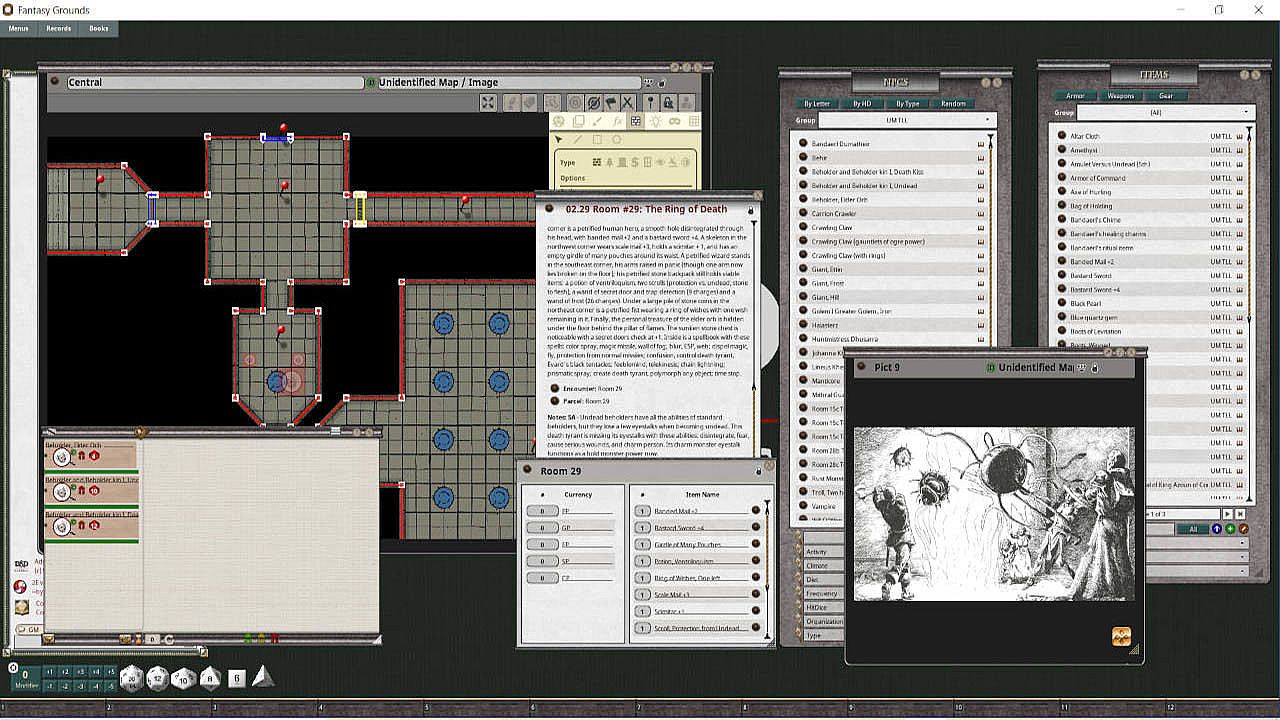Image resolution: width=1280 pixels, height=720 pixels.
Task: Open the Menus menu
Action: click(x=18, y=28)
